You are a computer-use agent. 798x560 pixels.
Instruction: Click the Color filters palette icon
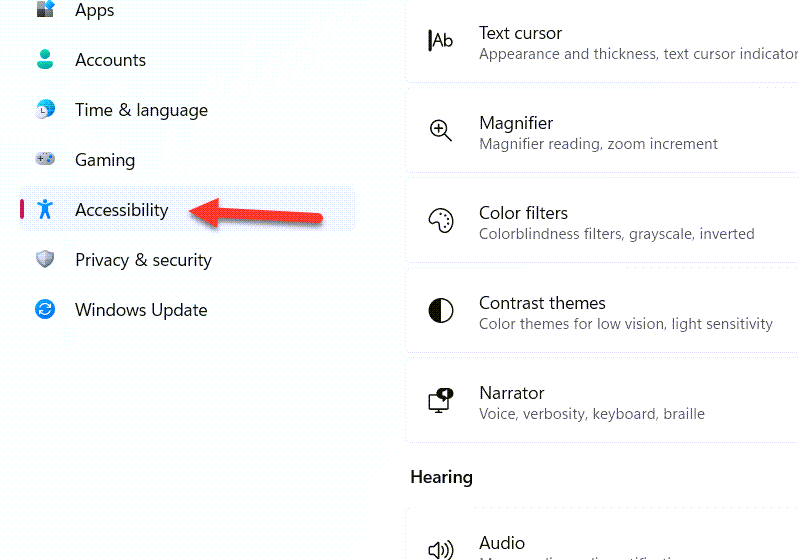tap(441, 221)
